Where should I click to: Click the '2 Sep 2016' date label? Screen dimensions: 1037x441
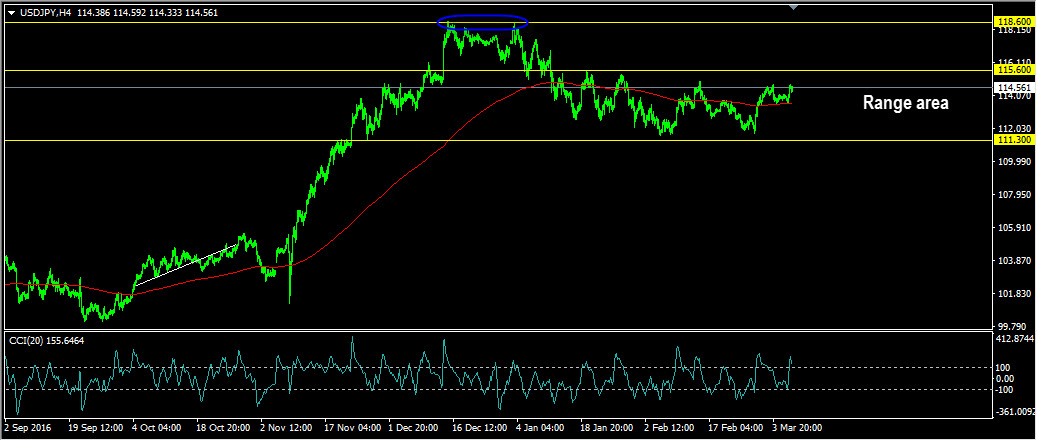(26, 428)
